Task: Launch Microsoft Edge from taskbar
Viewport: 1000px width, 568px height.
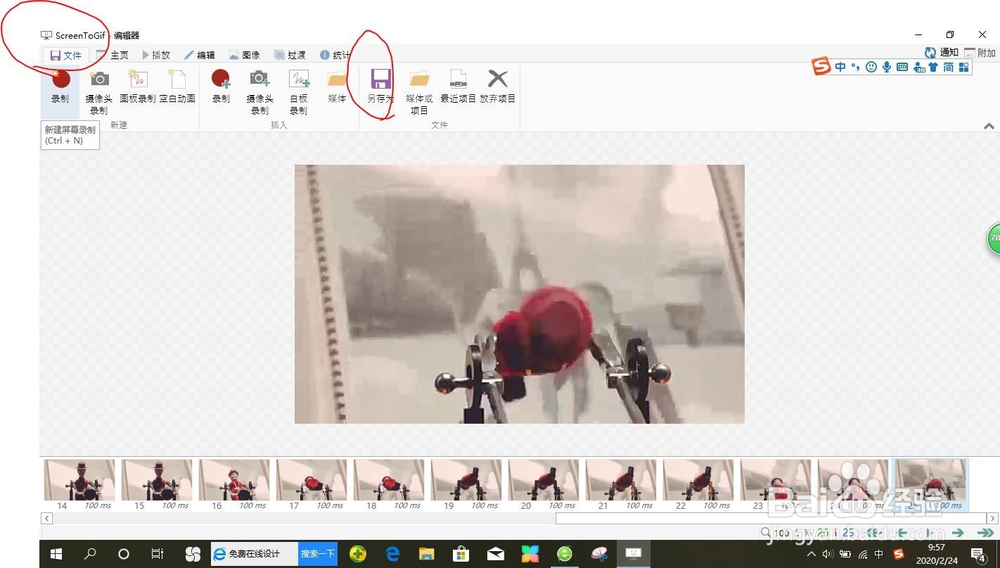Action: coord(392,554)
